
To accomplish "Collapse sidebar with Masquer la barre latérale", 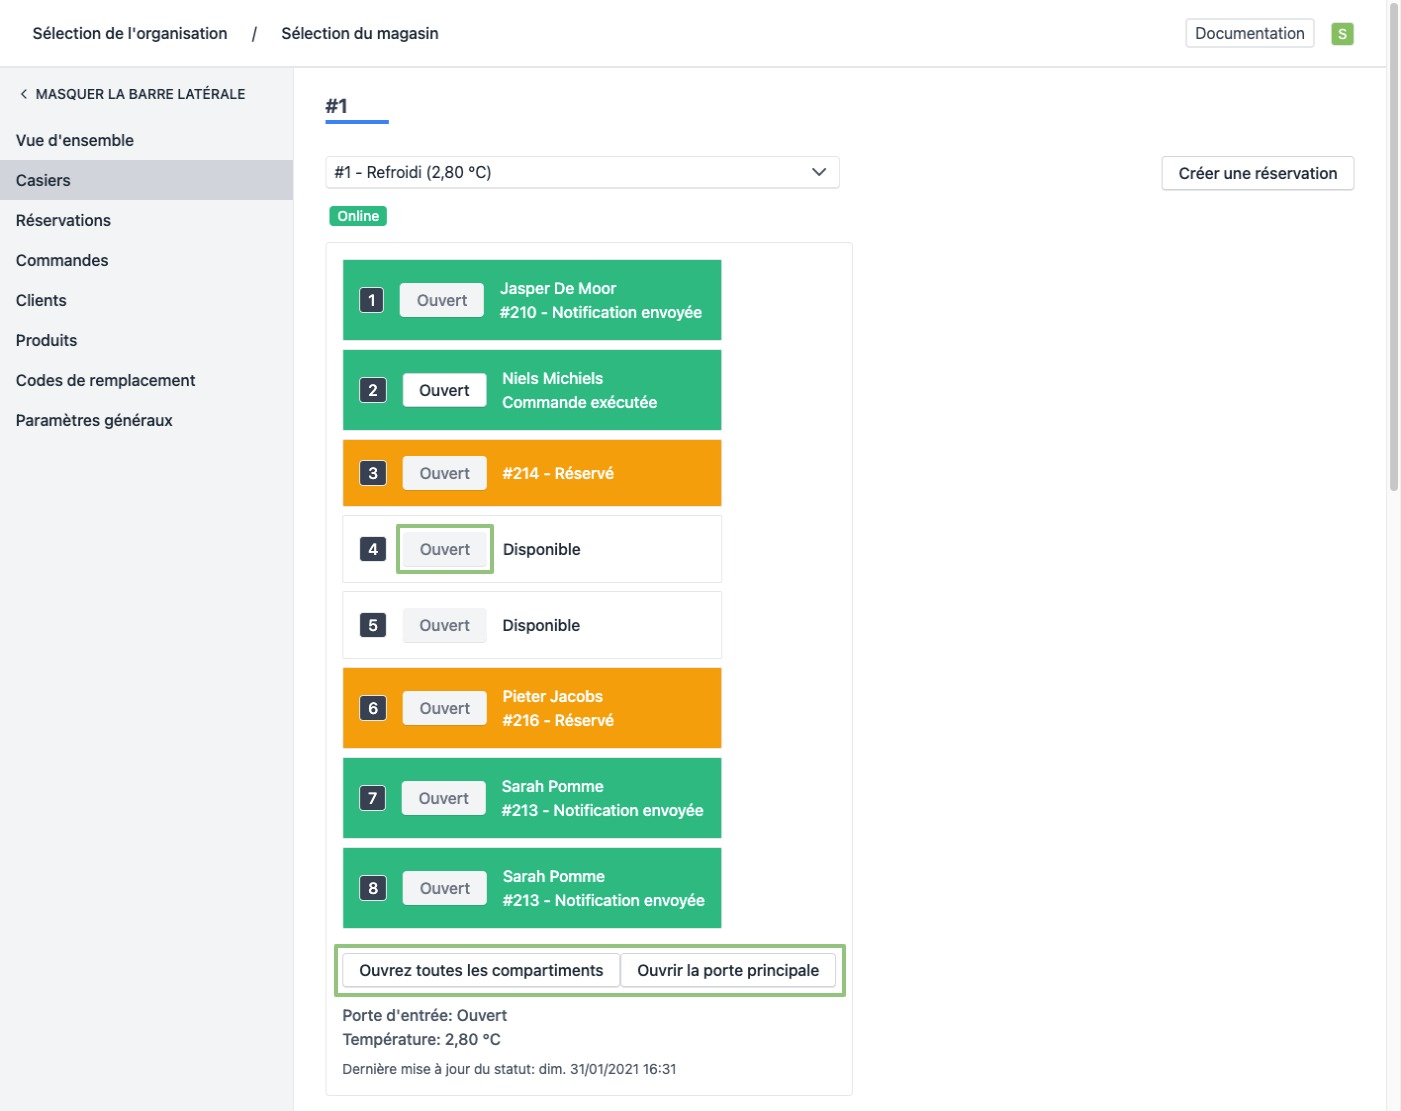I will 131,94.
